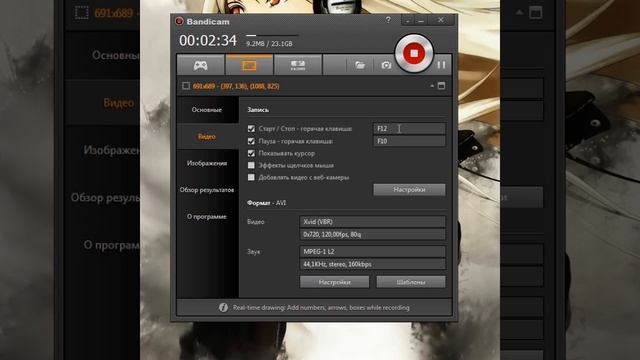Open format Настройки button near Шаблоны
This screenshot has height=360, width=640.
point(334,282)
